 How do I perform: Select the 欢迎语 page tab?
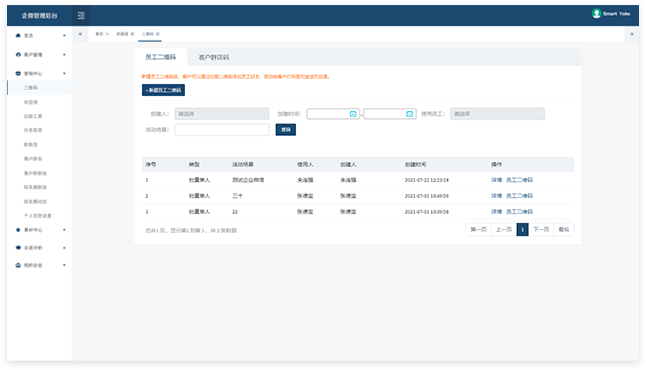point(122,34)
